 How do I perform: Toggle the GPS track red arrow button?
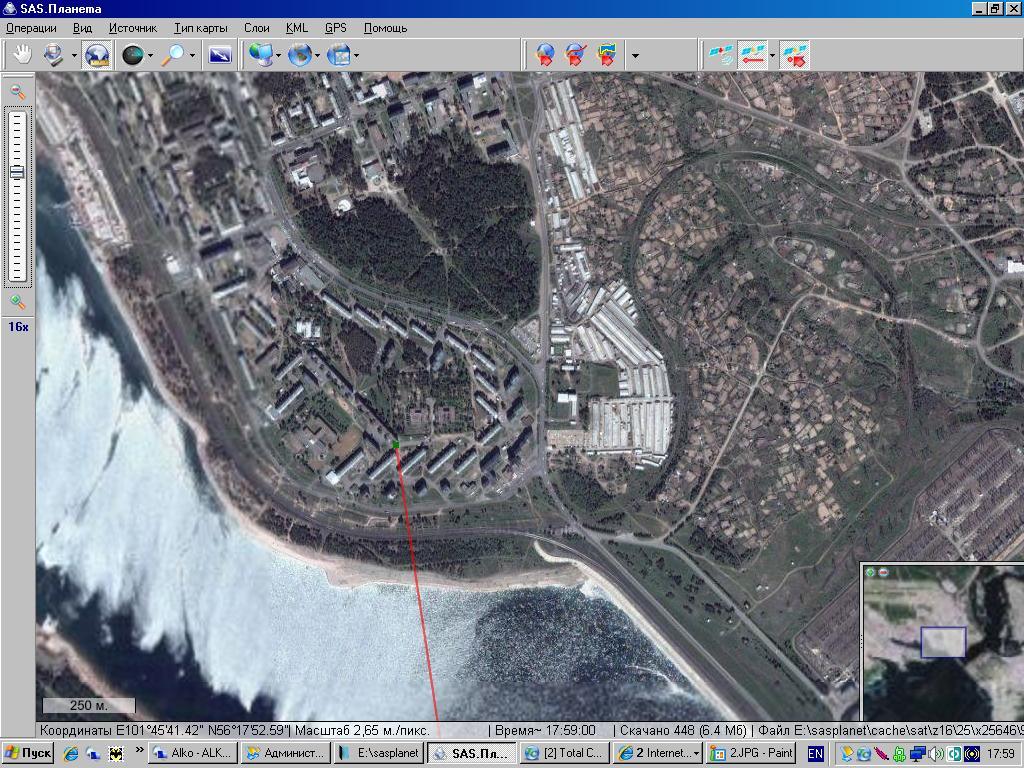tap(753, 55)
